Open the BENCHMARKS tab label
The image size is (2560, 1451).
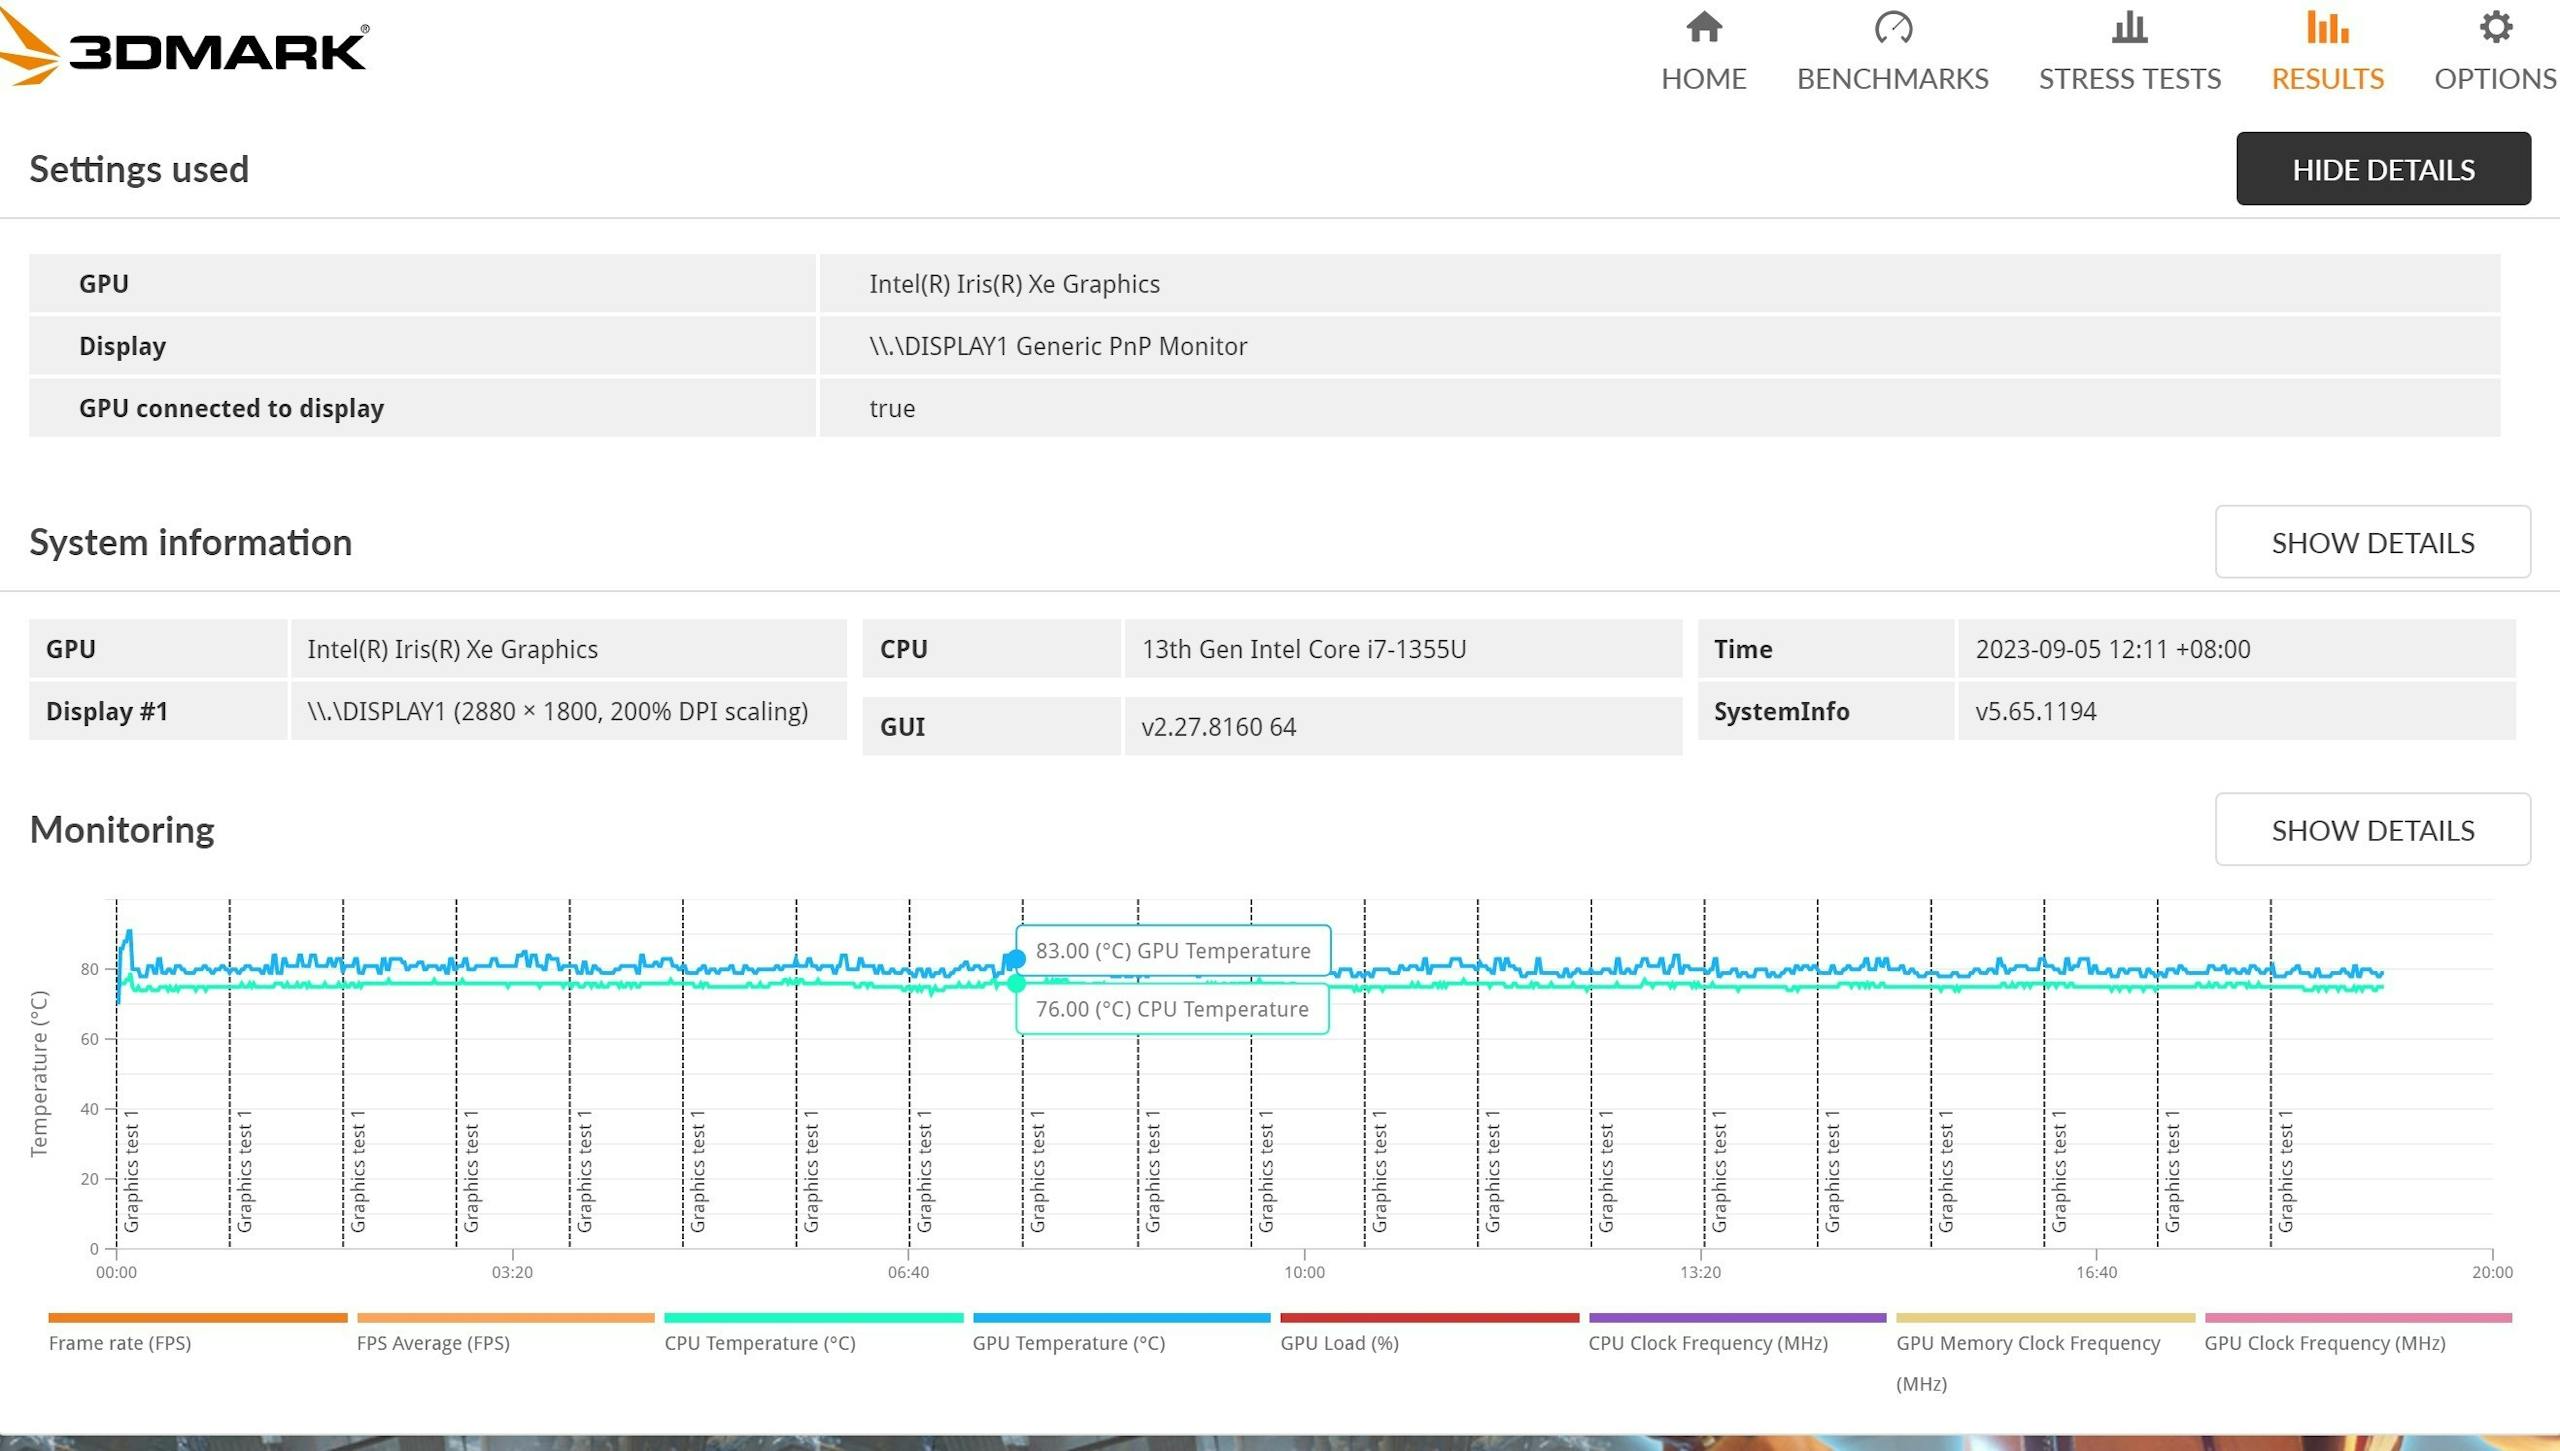click(x=1892, y=79)
